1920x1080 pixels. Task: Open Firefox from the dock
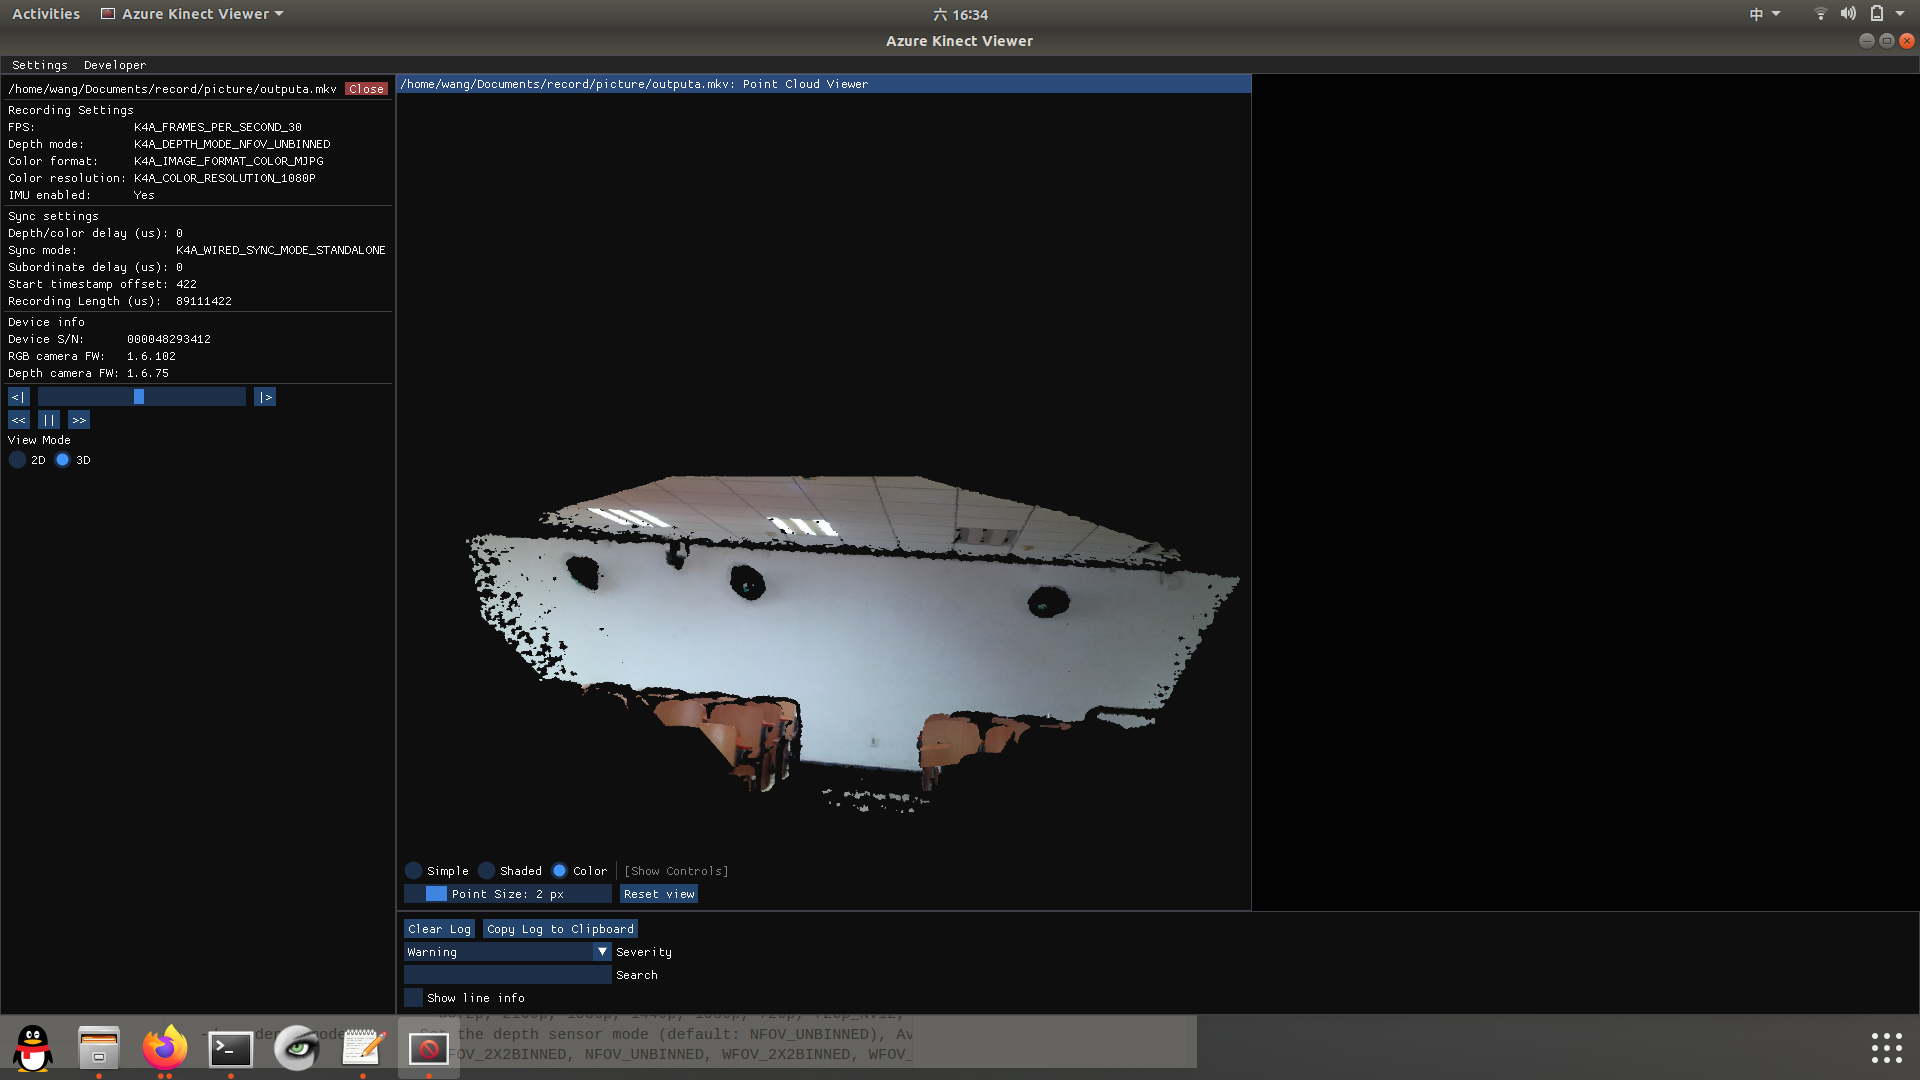(164, 1048)
